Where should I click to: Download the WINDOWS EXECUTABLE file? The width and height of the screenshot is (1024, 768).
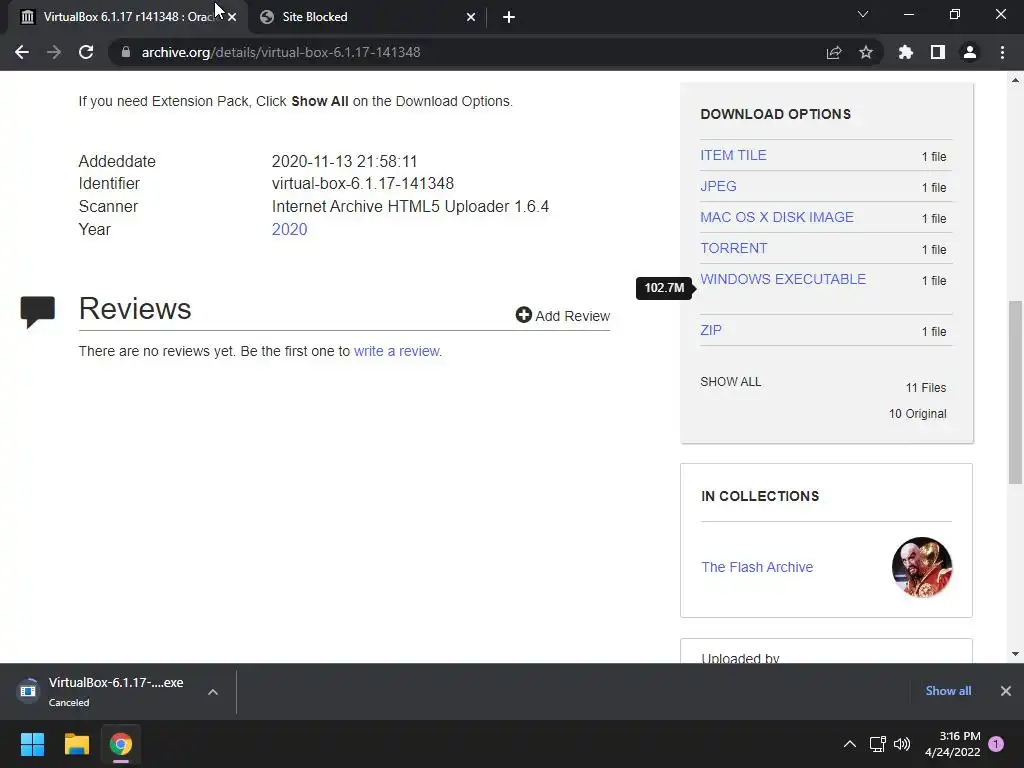783,280
